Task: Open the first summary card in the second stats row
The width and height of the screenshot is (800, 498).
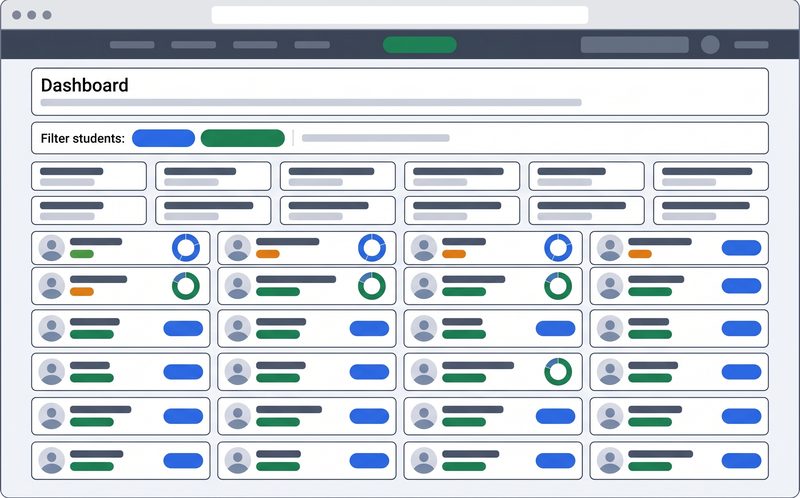Action: (89, 210)
